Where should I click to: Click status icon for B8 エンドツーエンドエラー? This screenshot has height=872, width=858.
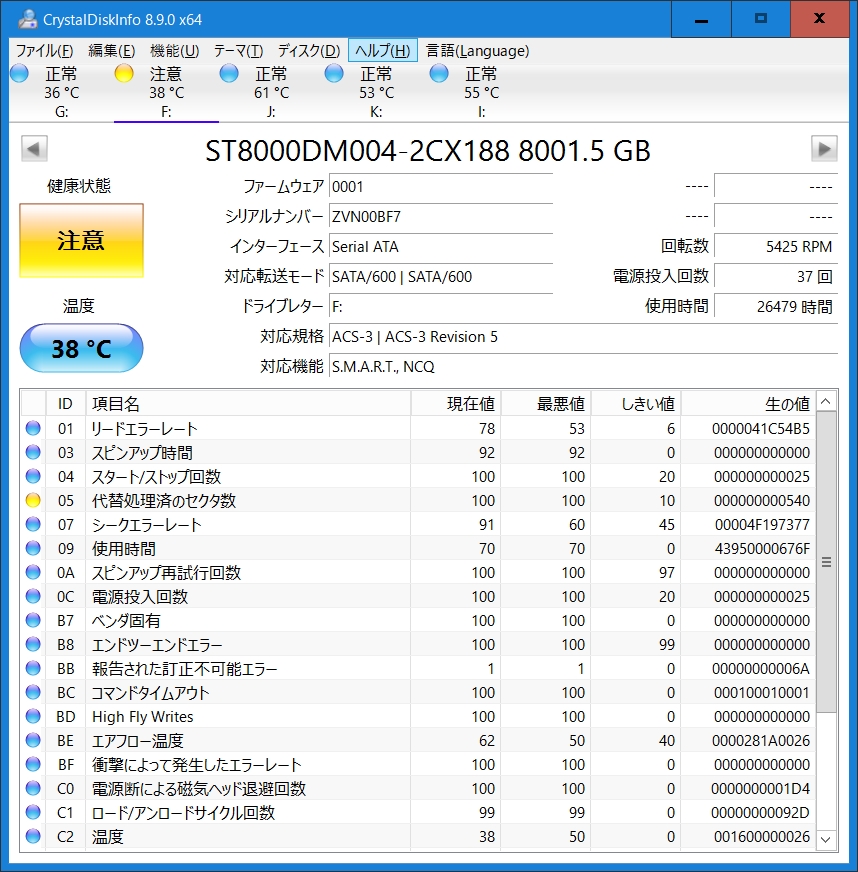tap(33, 644)
